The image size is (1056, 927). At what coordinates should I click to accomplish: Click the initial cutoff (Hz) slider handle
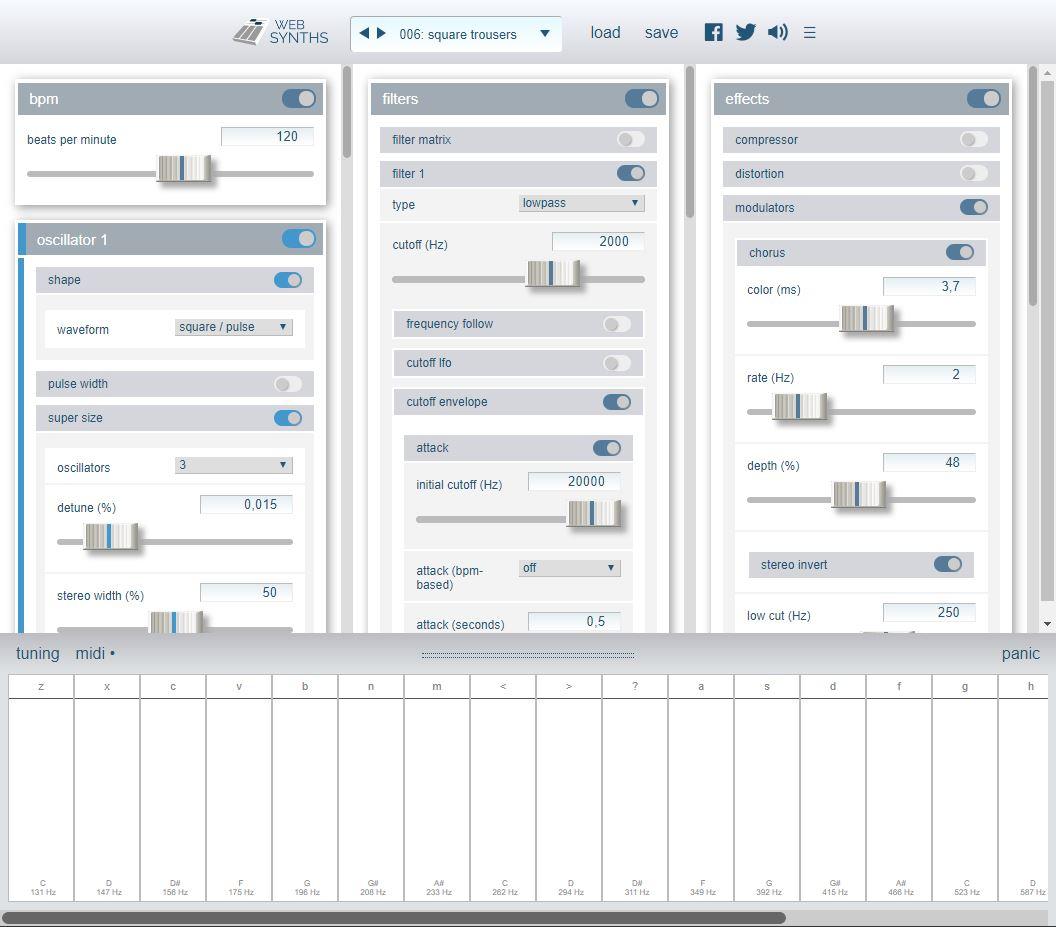(594, 514)
